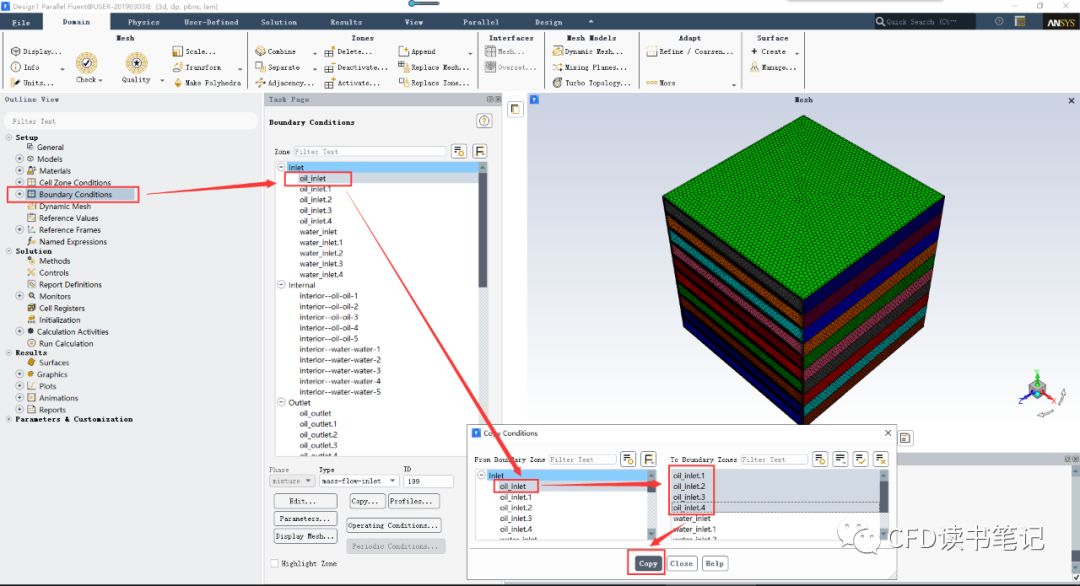Click Surface Create in the ribbon
1080x586 pixels.
pos(768,52)
